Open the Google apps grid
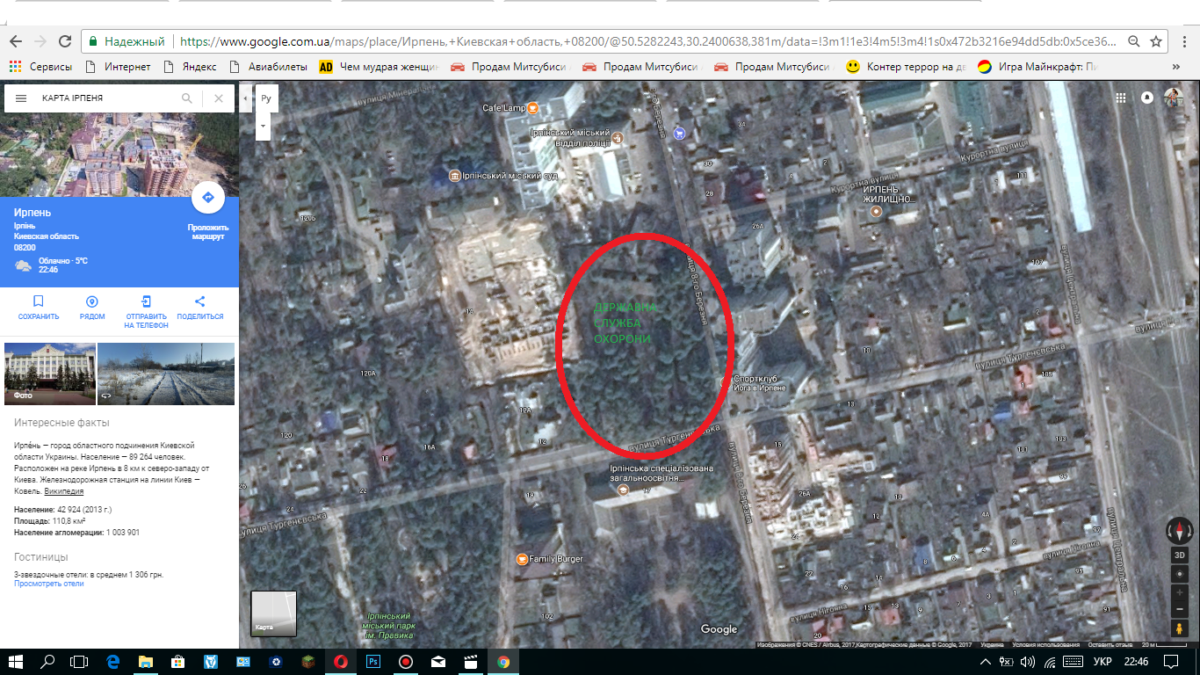 (1121, 98)
